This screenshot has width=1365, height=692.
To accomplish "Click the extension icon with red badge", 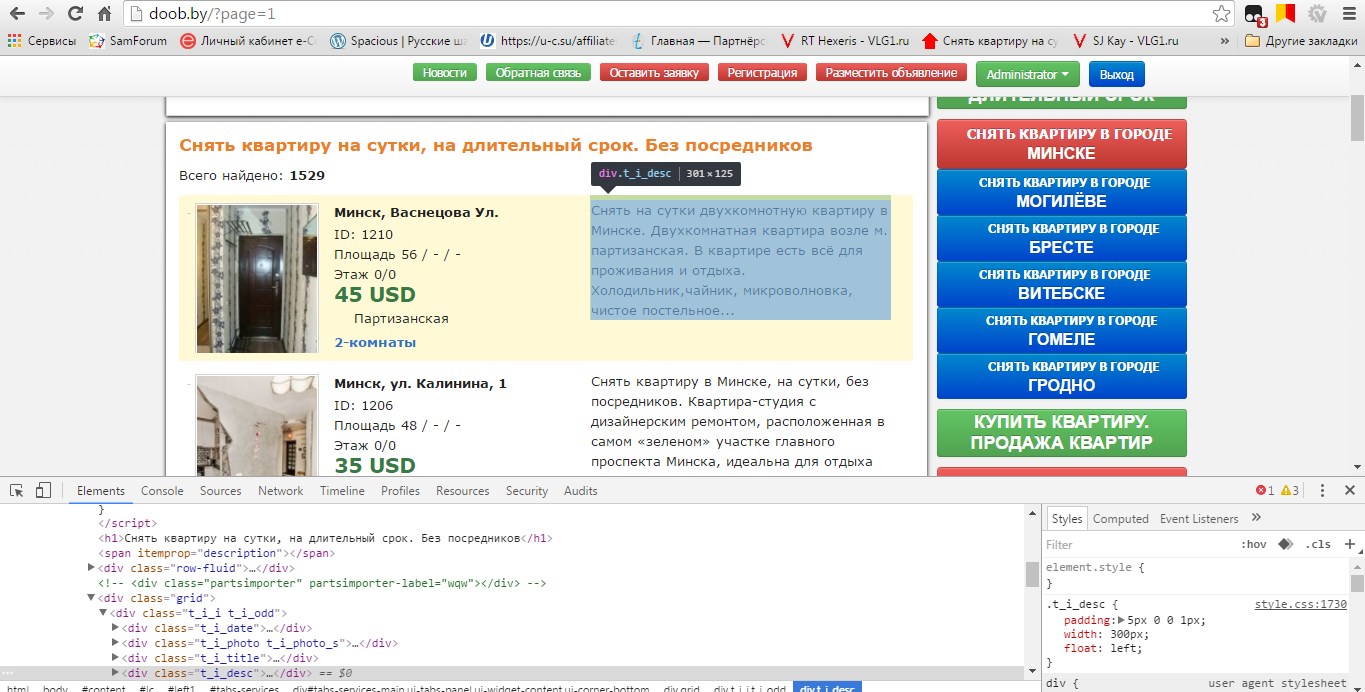I will coord(1254,15).
